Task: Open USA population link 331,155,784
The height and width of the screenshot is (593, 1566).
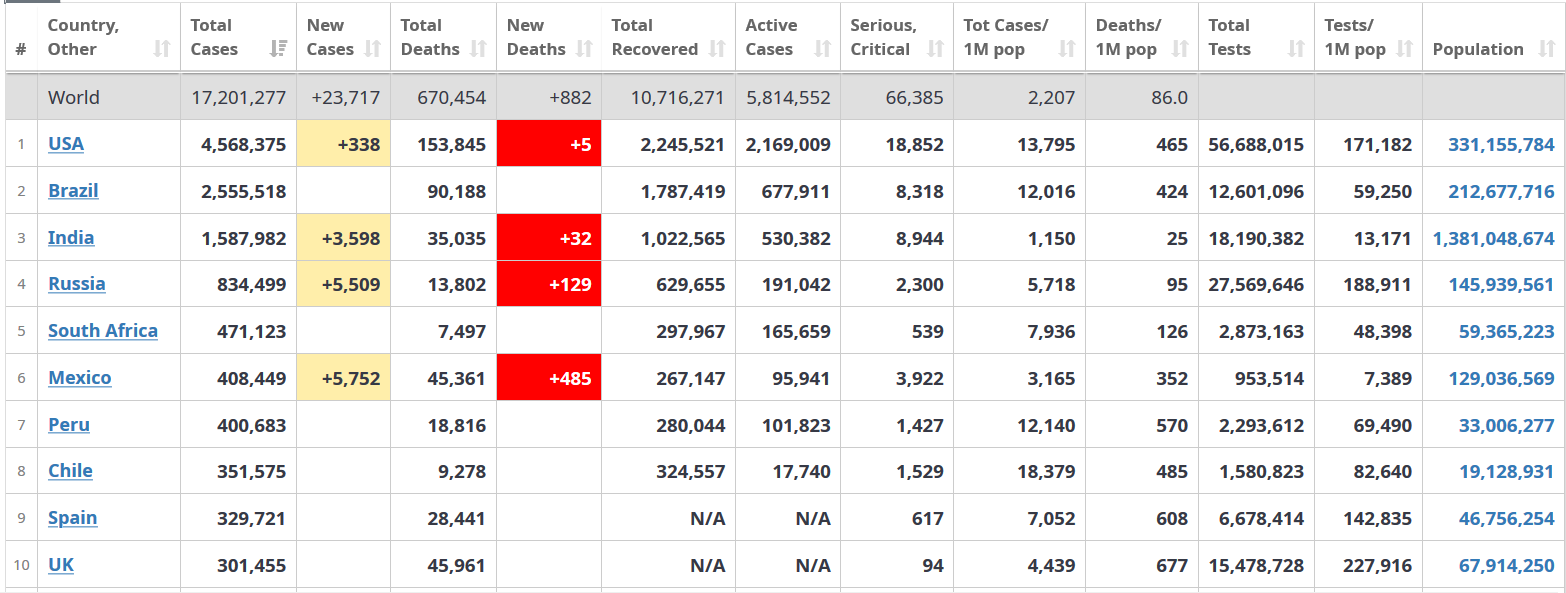Action: (x=1501, y=145)
